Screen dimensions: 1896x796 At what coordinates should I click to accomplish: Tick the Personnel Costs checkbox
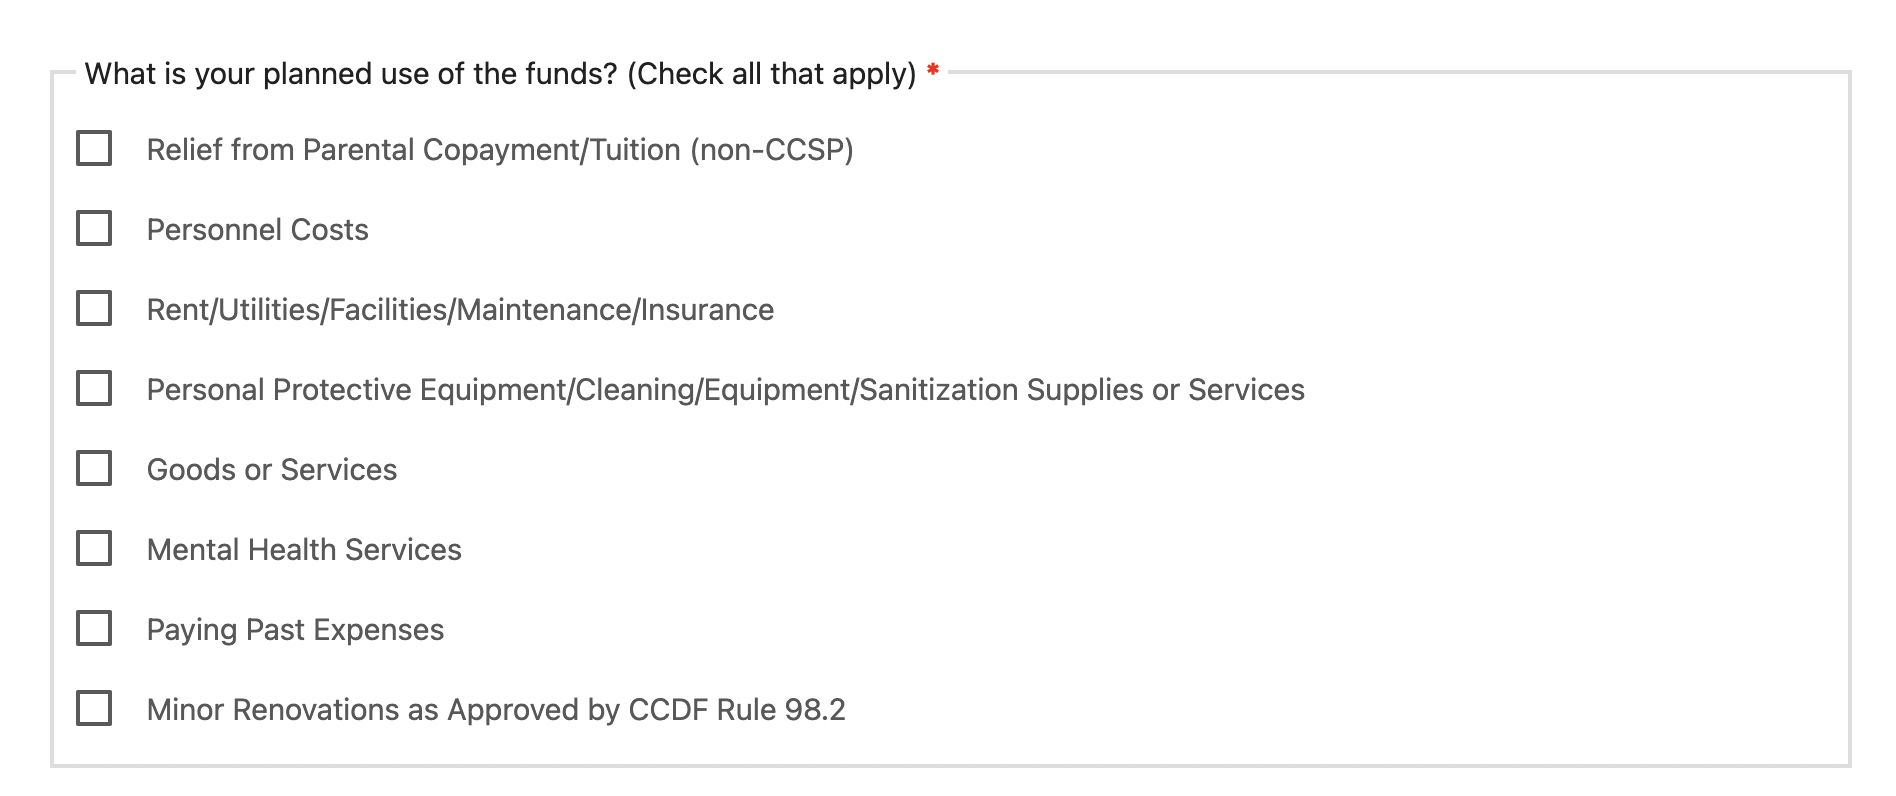coord(94,228)
